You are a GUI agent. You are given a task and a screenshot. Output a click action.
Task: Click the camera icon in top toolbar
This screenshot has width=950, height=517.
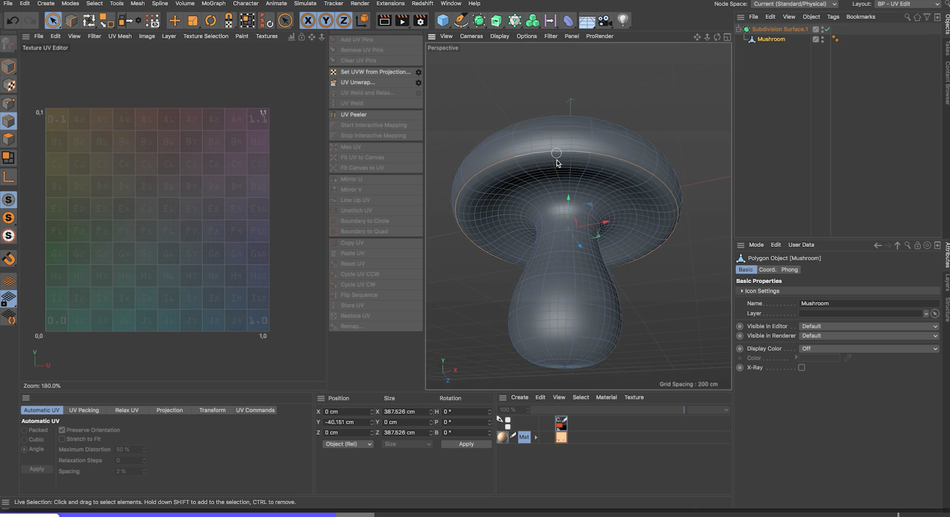coord(605,20)
